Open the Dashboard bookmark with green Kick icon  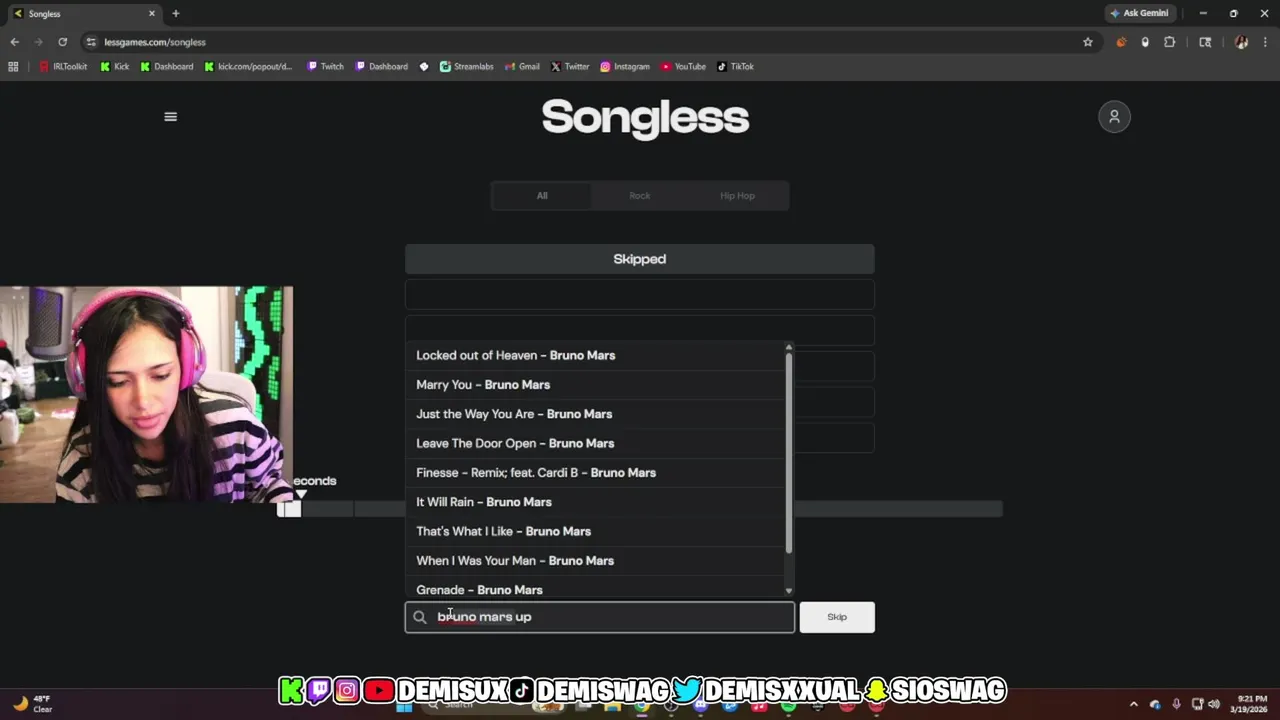tap(167, 67)
